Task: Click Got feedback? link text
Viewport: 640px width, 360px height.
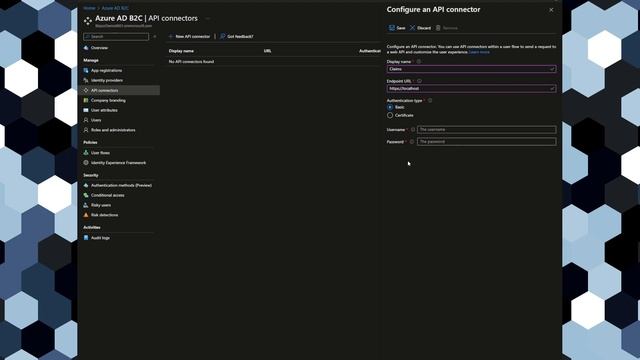Action: coord(240,36)
